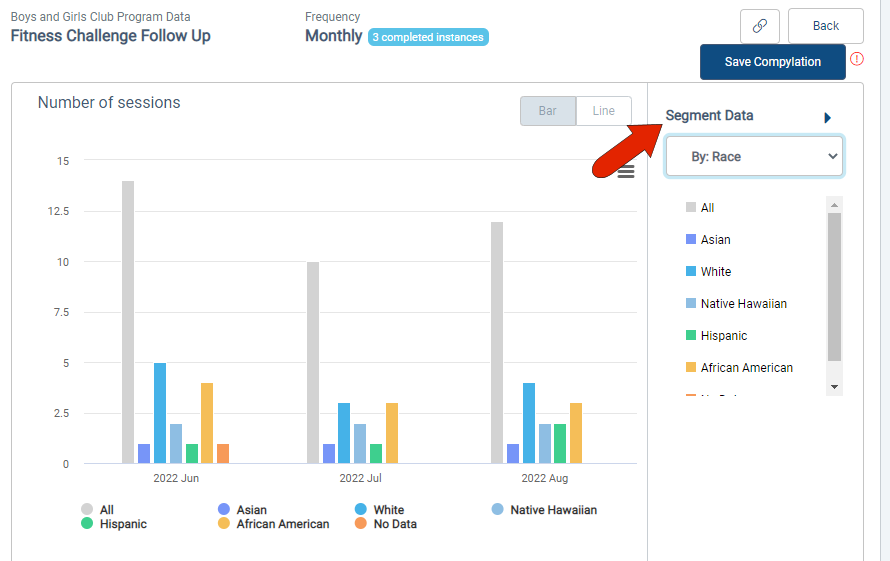Toggle White series in bottom chart legend
Screen dimensions: 890x561
tap(379, 509)
